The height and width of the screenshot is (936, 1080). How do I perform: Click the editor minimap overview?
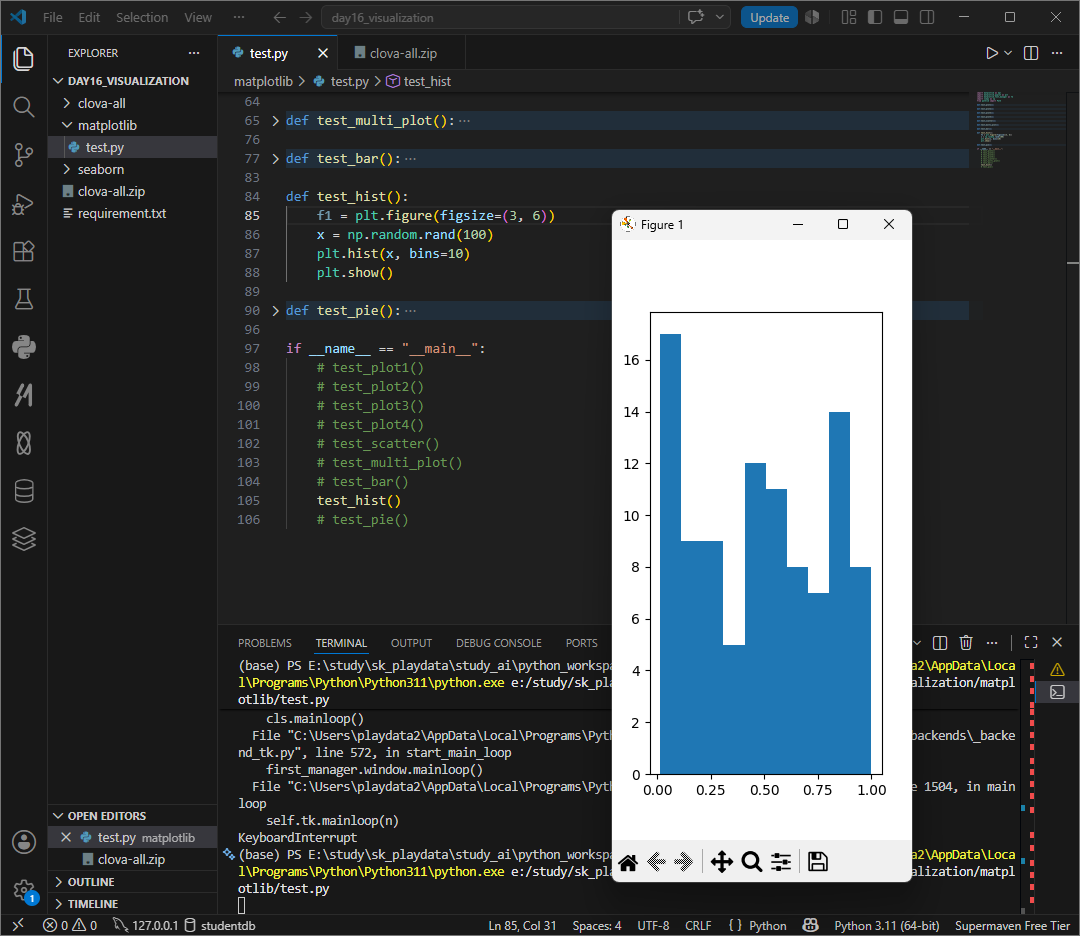(x=1021, y=131)
